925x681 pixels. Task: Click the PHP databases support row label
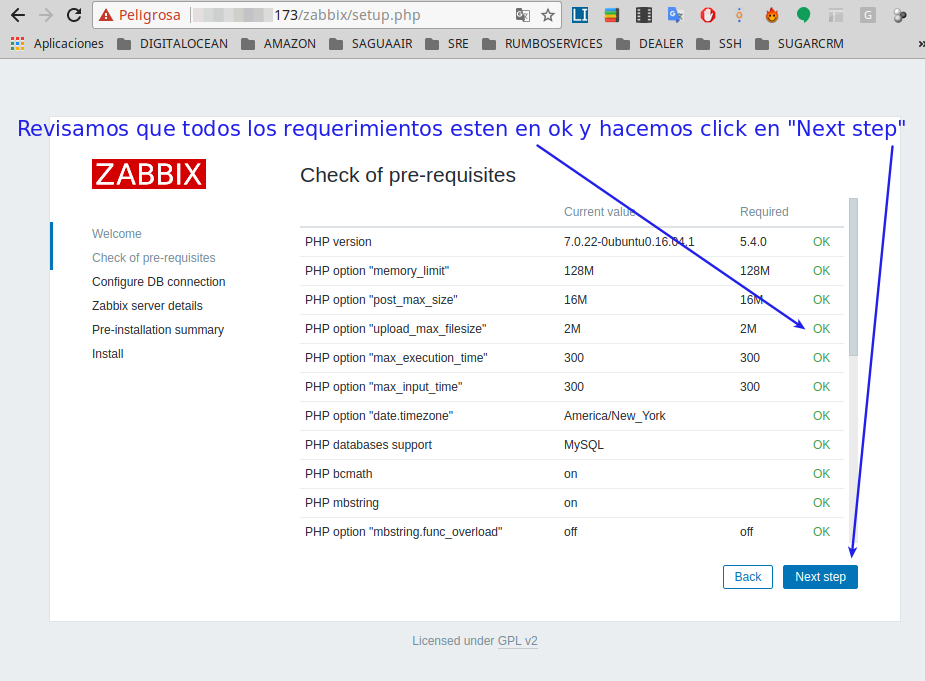368,444
